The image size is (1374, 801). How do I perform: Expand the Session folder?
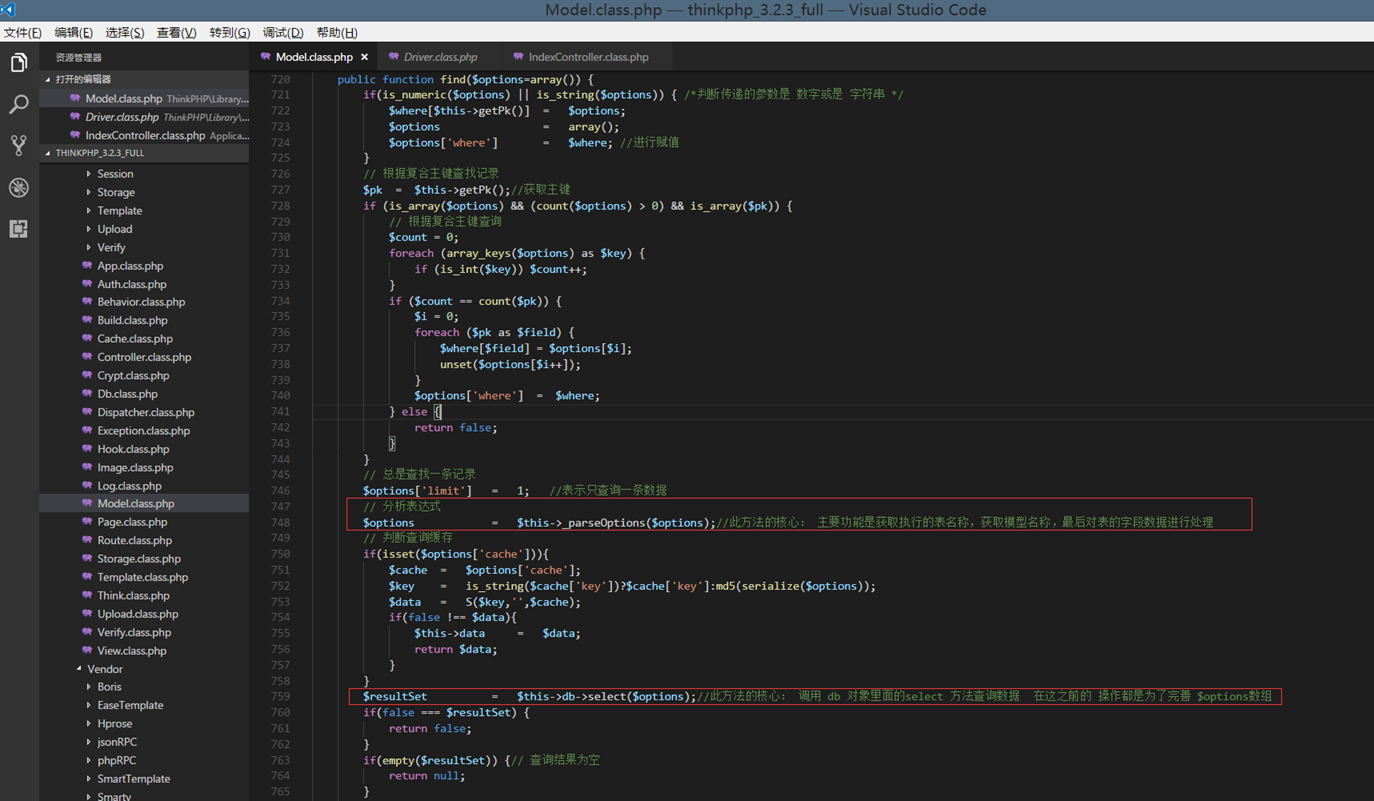[88, 174]
